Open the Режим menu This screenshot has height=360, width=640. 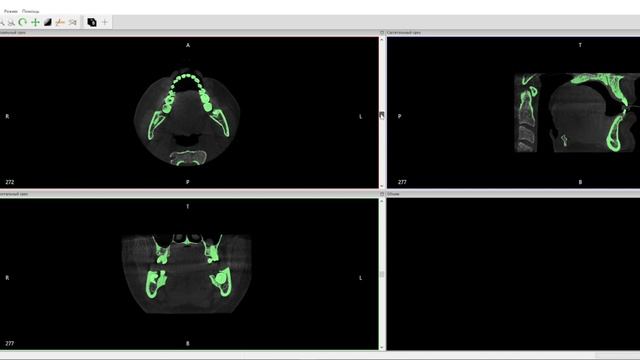click(x=11, y=11)
